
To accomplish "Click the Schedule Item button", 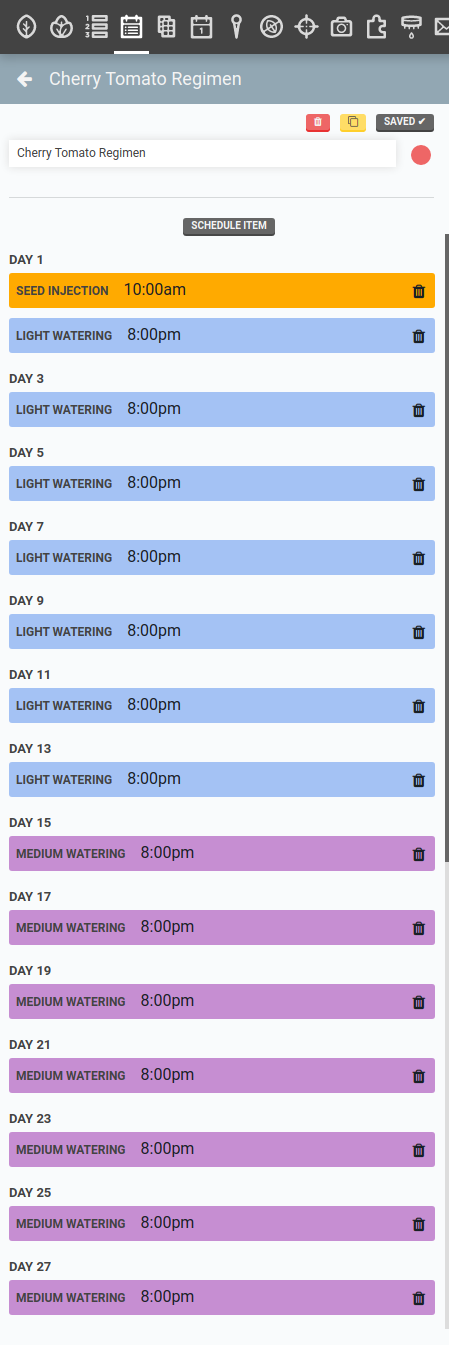I will (x=229, y=226).
